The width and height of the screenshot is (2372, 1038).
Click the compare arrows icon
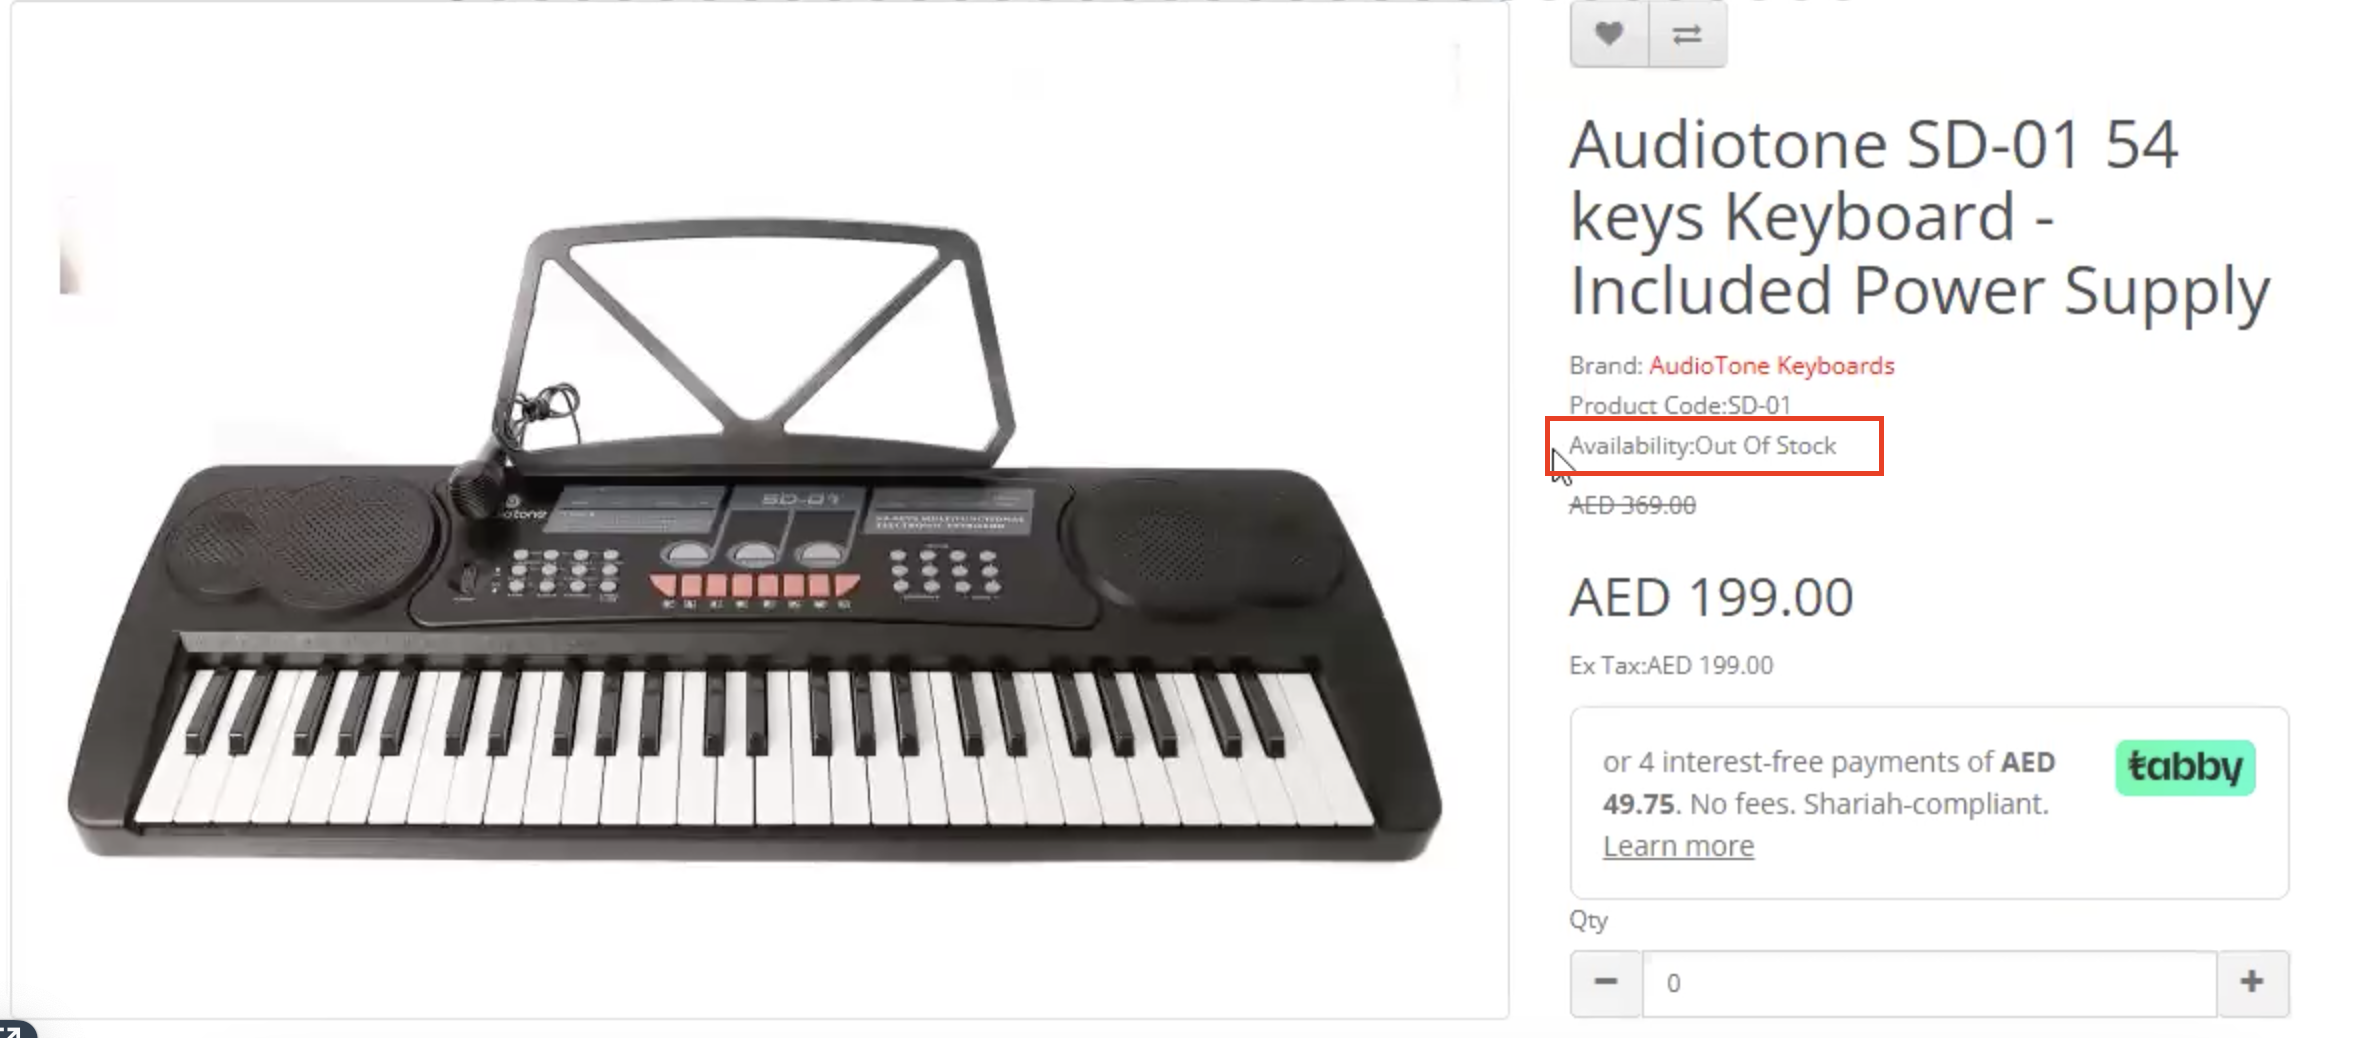coord(1687,34)
